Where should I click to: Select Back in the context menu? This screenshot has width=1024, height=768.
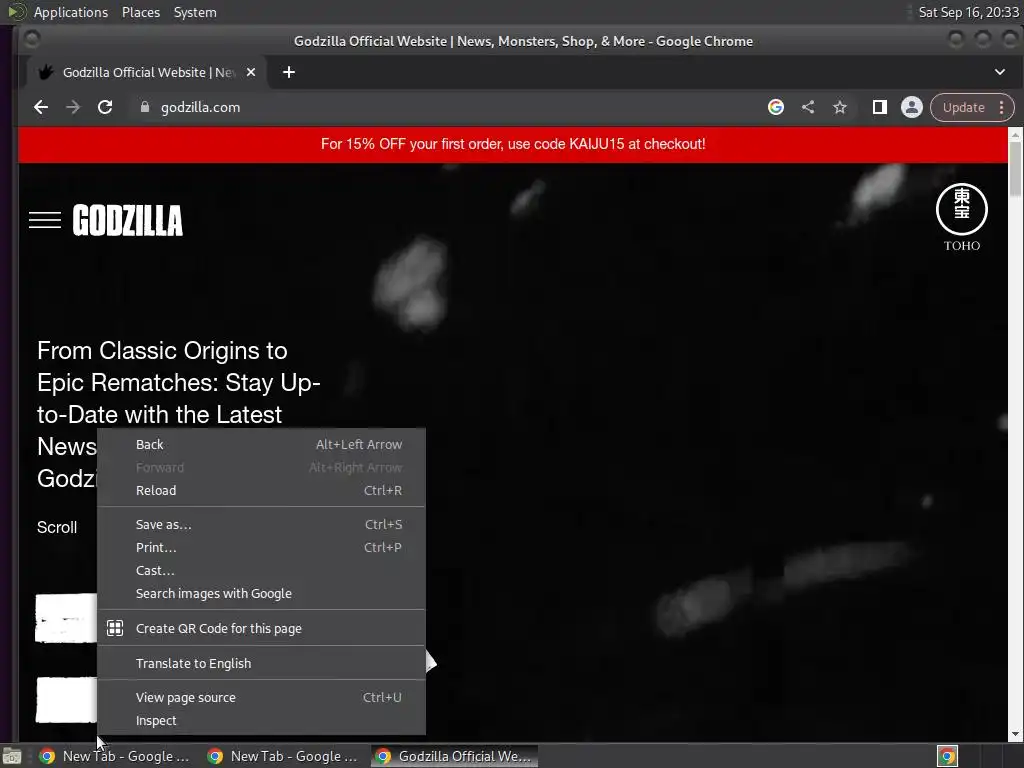[261, 445]
